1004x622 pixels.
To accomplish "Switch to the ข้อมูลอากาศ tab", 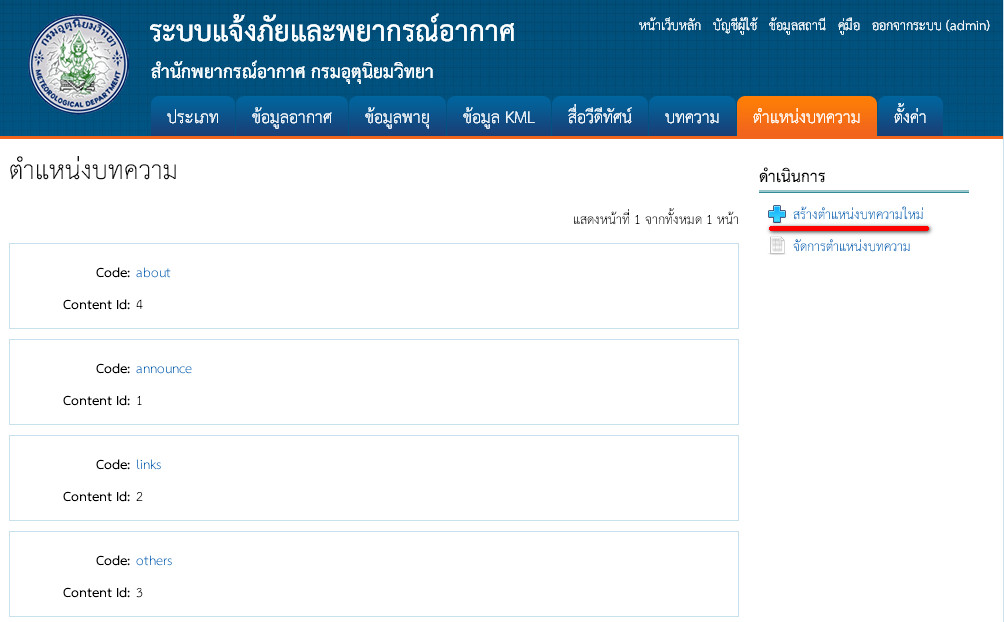I will point(292,117).
